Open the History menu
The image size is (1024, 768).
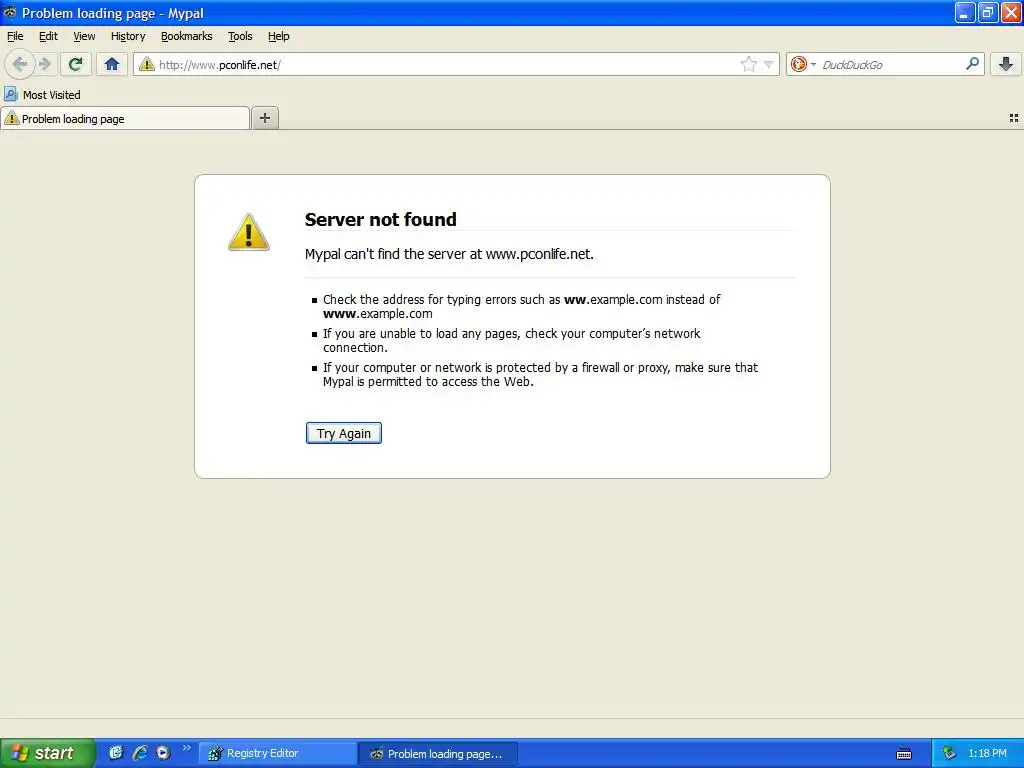pyautogui.click(x=128, y=36)
